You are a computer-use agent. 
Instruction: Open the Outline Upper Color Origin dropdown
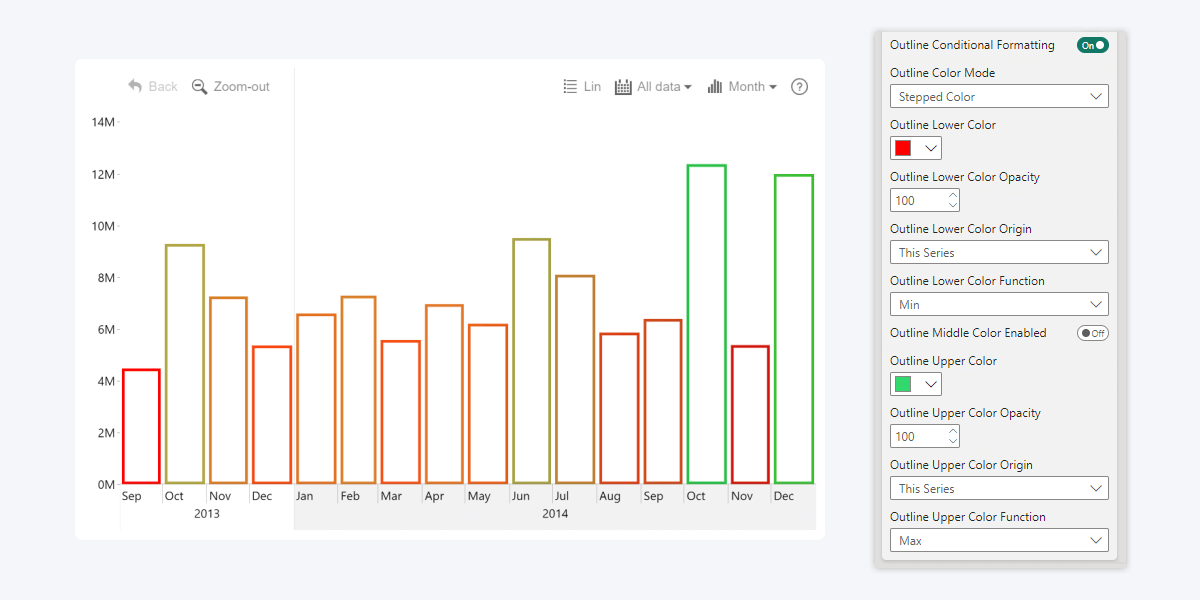(x=998, y=488)
